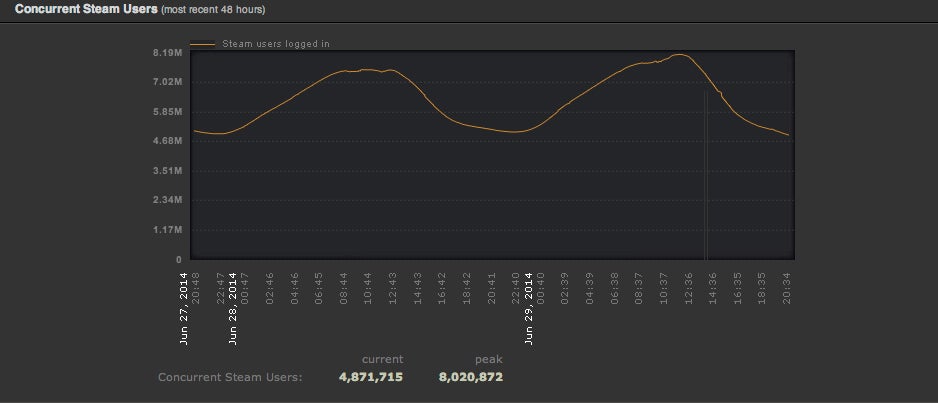Click the Jun 29, 2014 date label

coord(529,307)
